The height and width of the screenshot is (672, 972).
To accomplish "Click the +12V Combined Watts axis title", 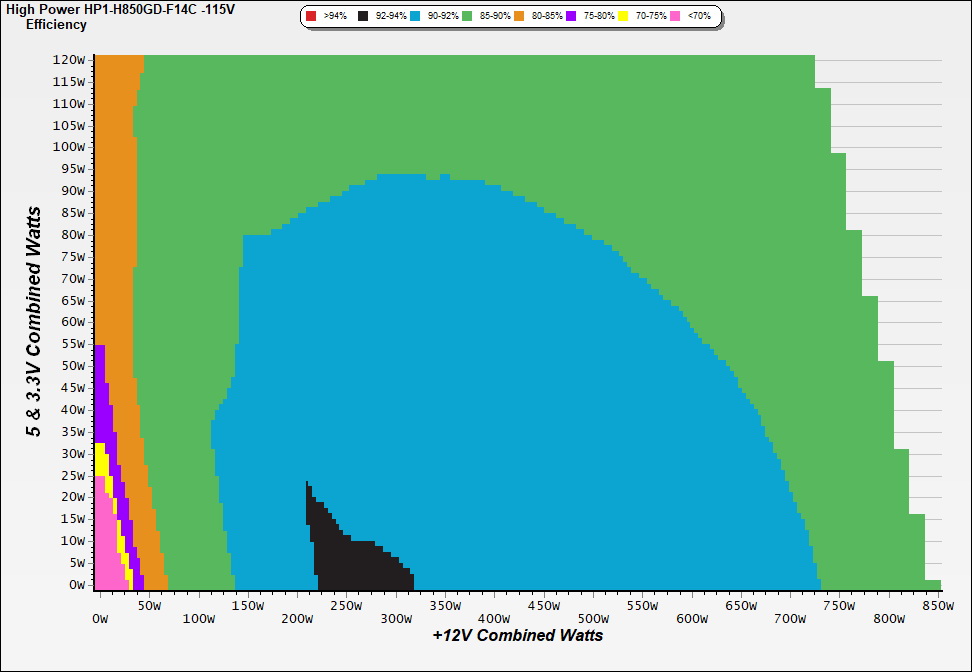I will 517,635.
